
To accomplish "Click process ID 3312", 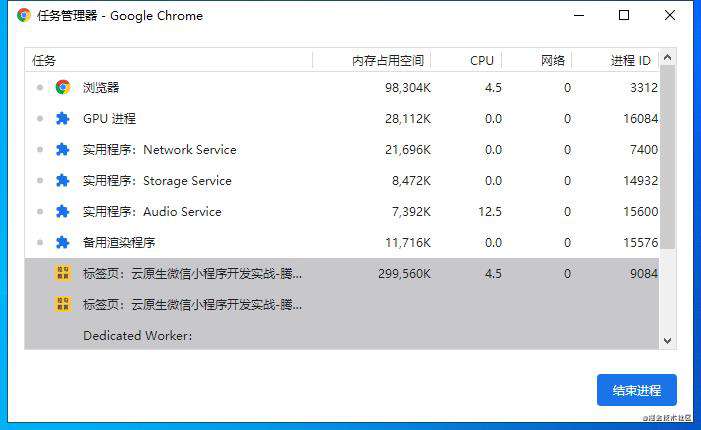I will coord(644,88).
